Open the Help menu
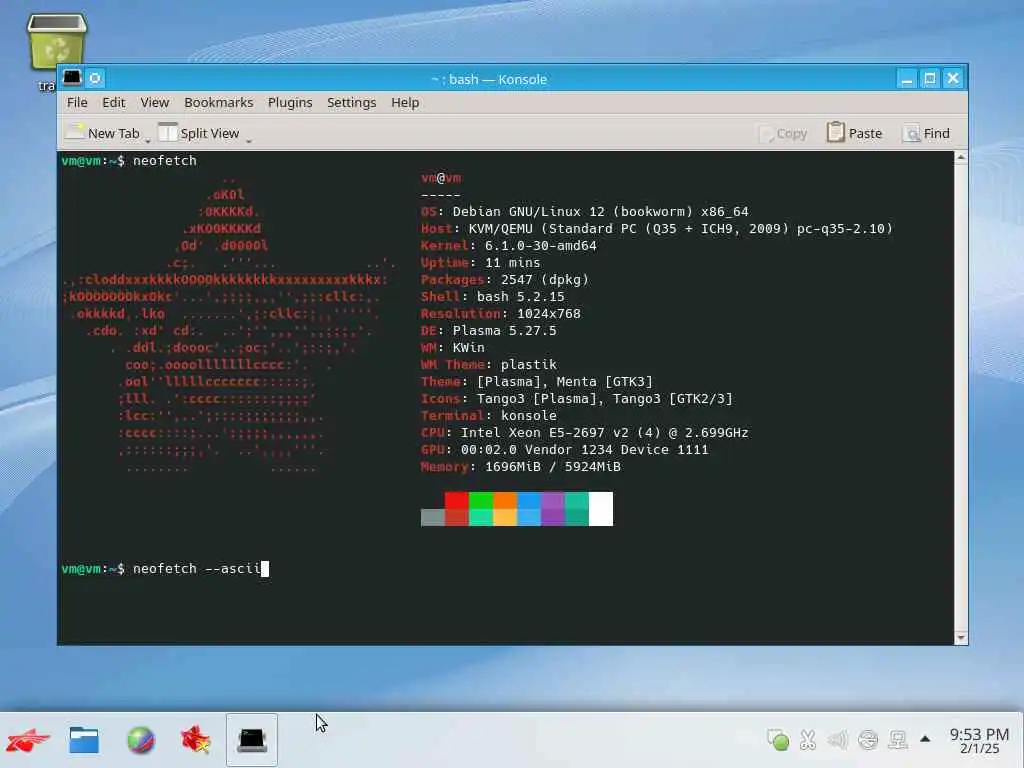 405,103
